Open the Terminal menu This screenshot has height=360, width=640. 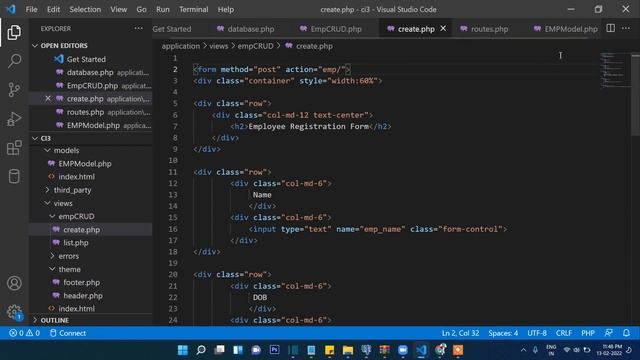[x=193, y=9]
